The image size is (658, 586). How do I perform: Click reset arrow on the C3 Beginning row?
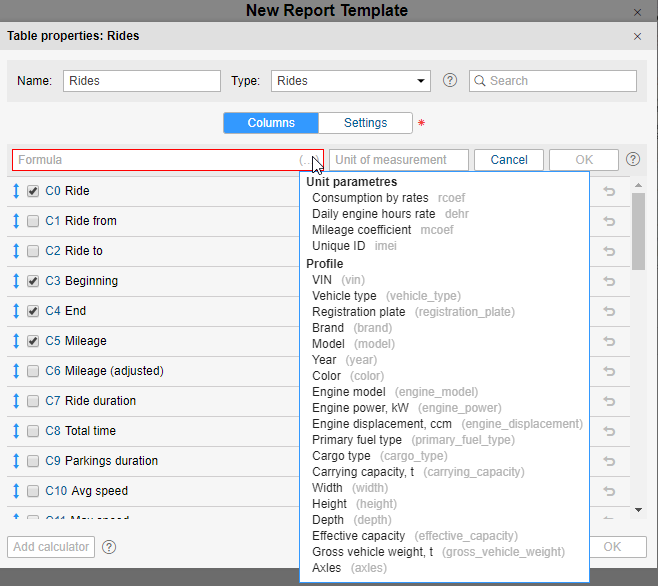coord(609,281)
